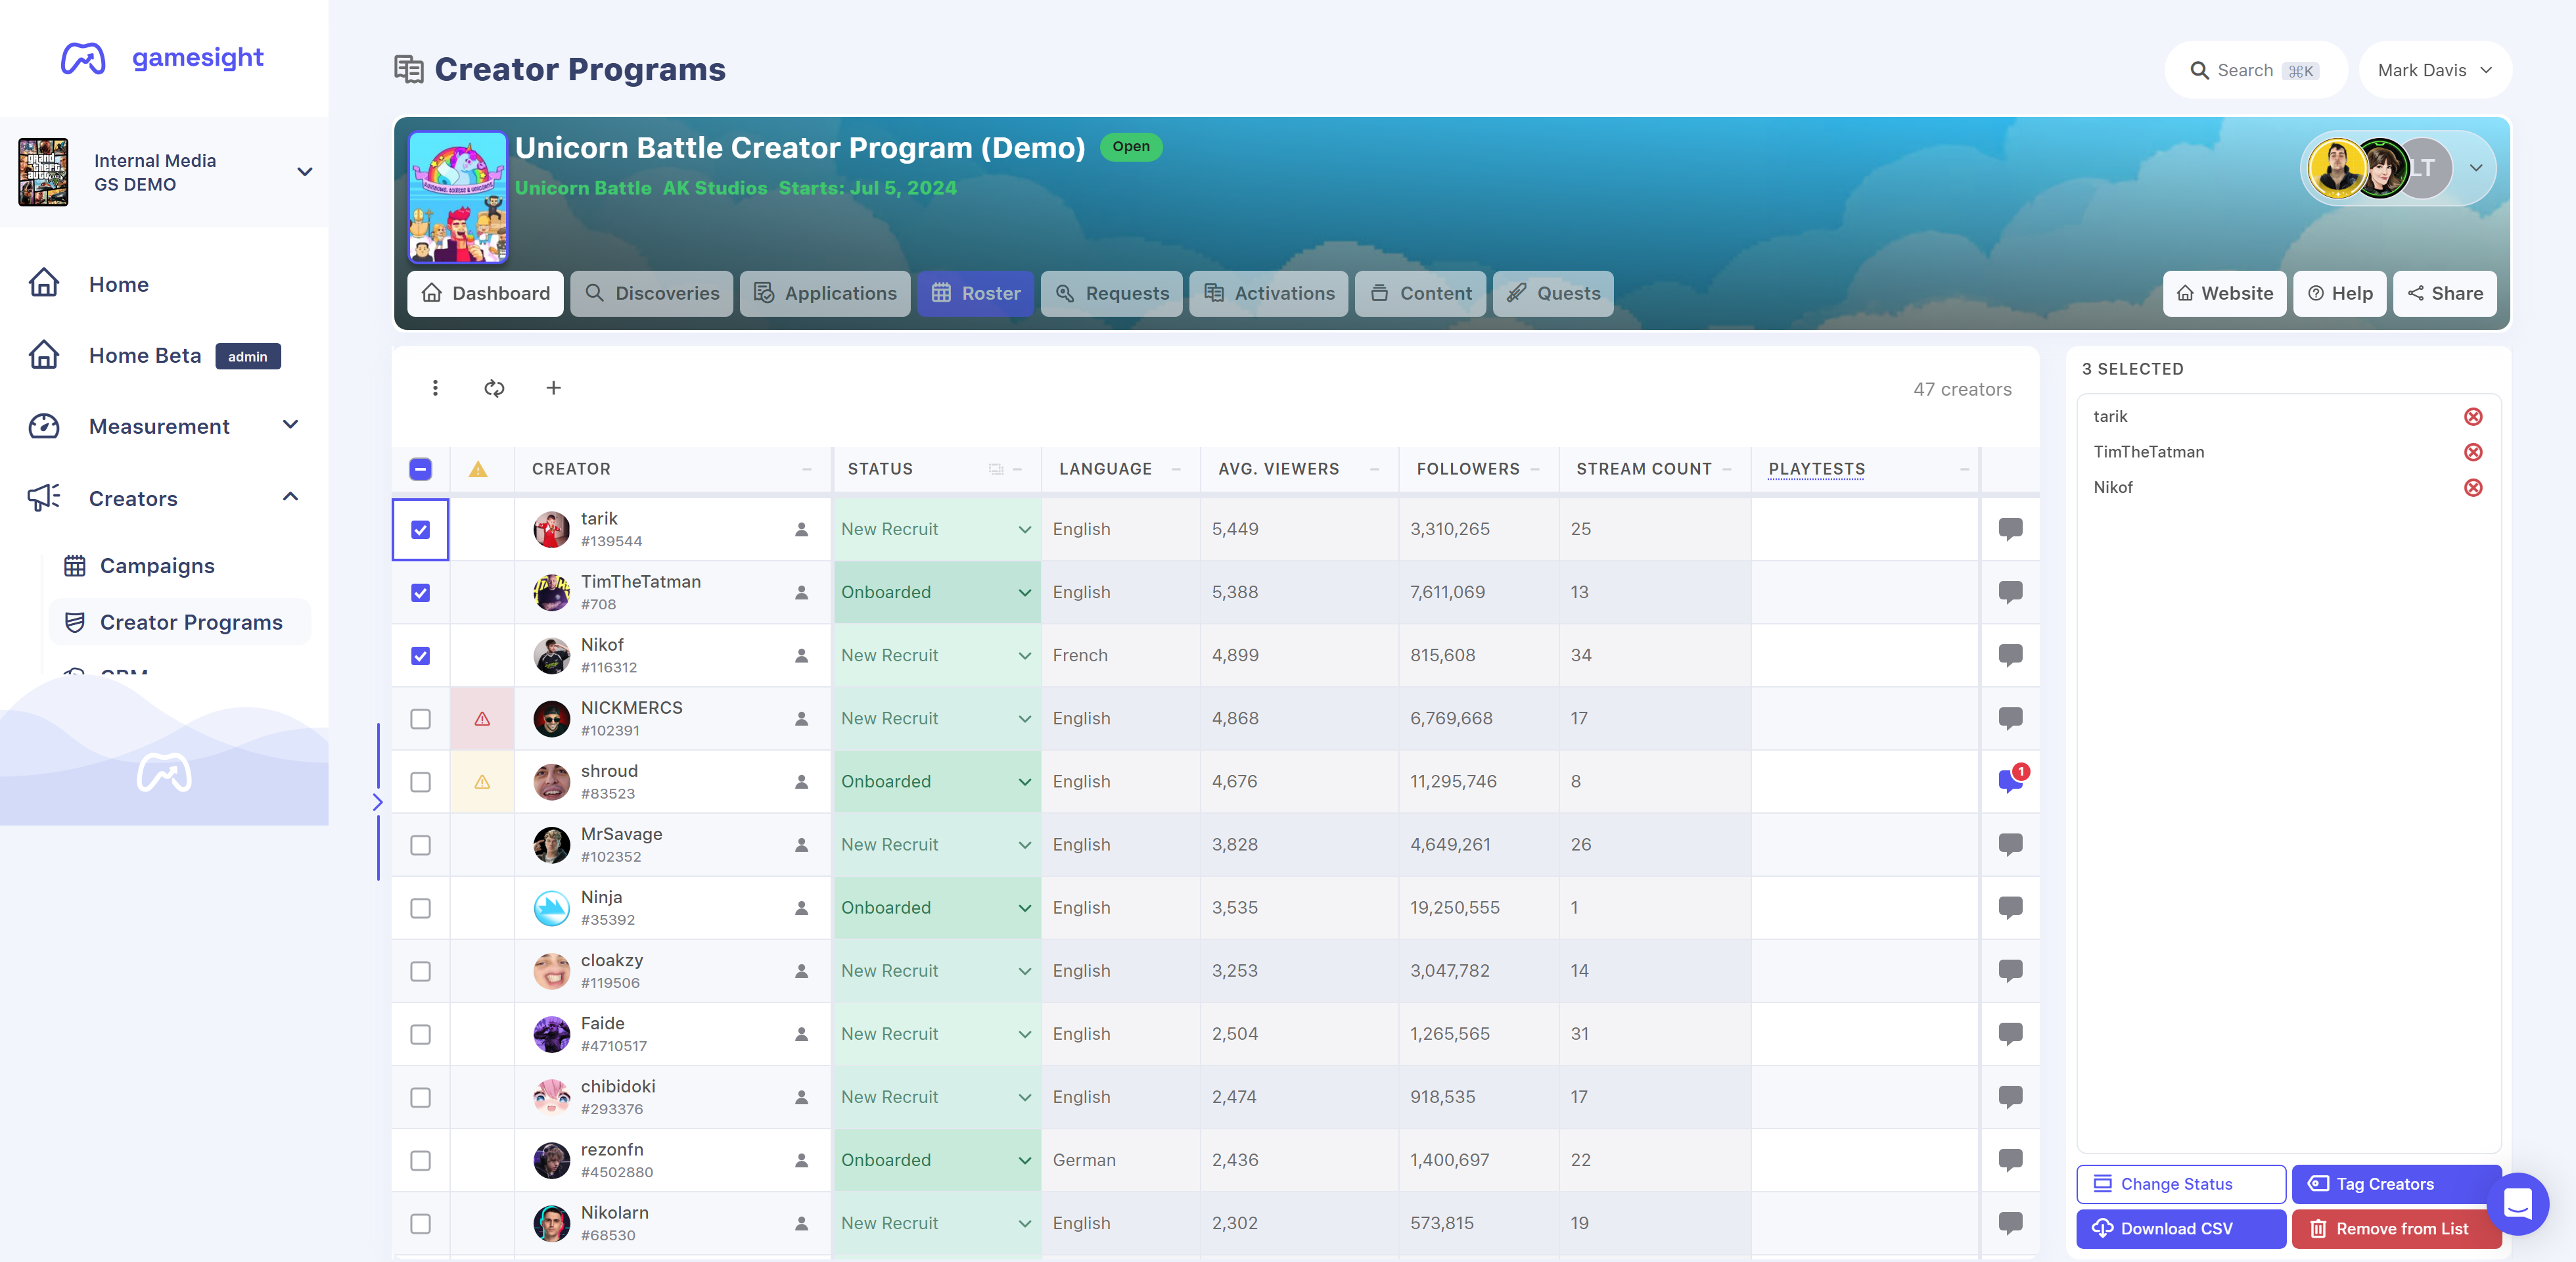
Task: Open the Mark Davis account dropdown
Action: pos(2434,70)
